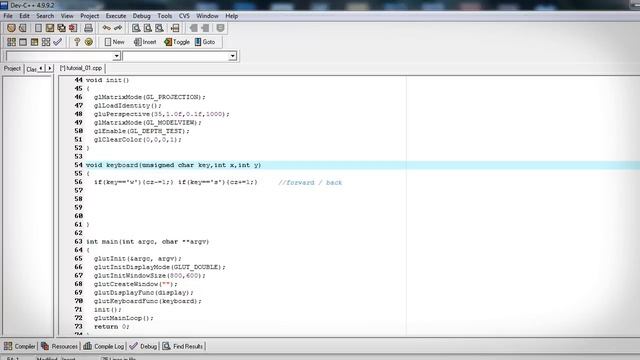Click line 44 'void init()'
The width and height of the screenshot is (640, 360).
[x=107, y=80]
